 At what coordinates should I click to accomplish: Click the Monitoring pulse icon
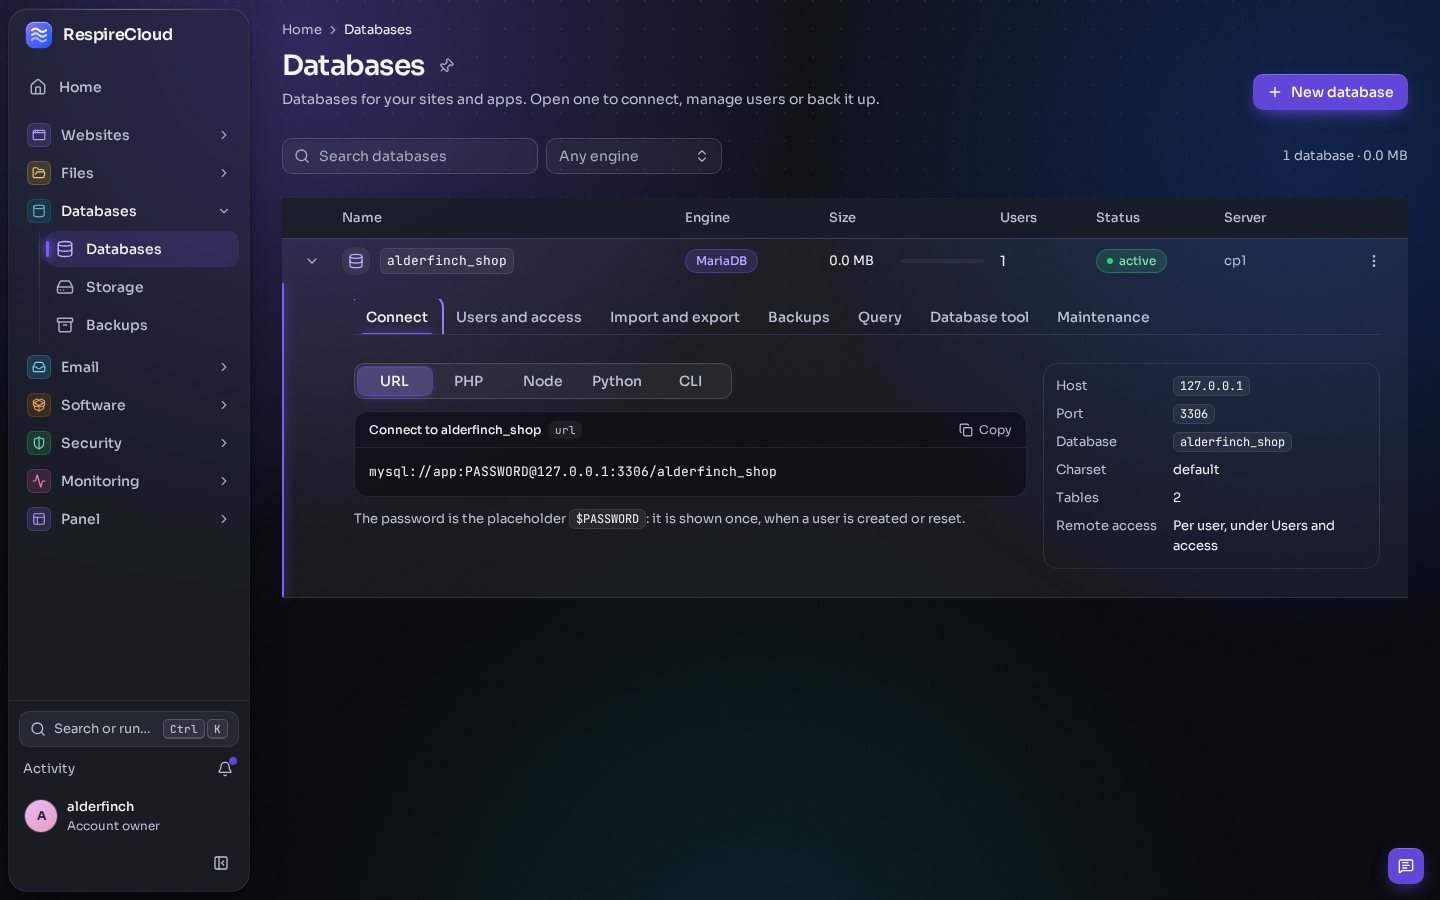[39, 481]
